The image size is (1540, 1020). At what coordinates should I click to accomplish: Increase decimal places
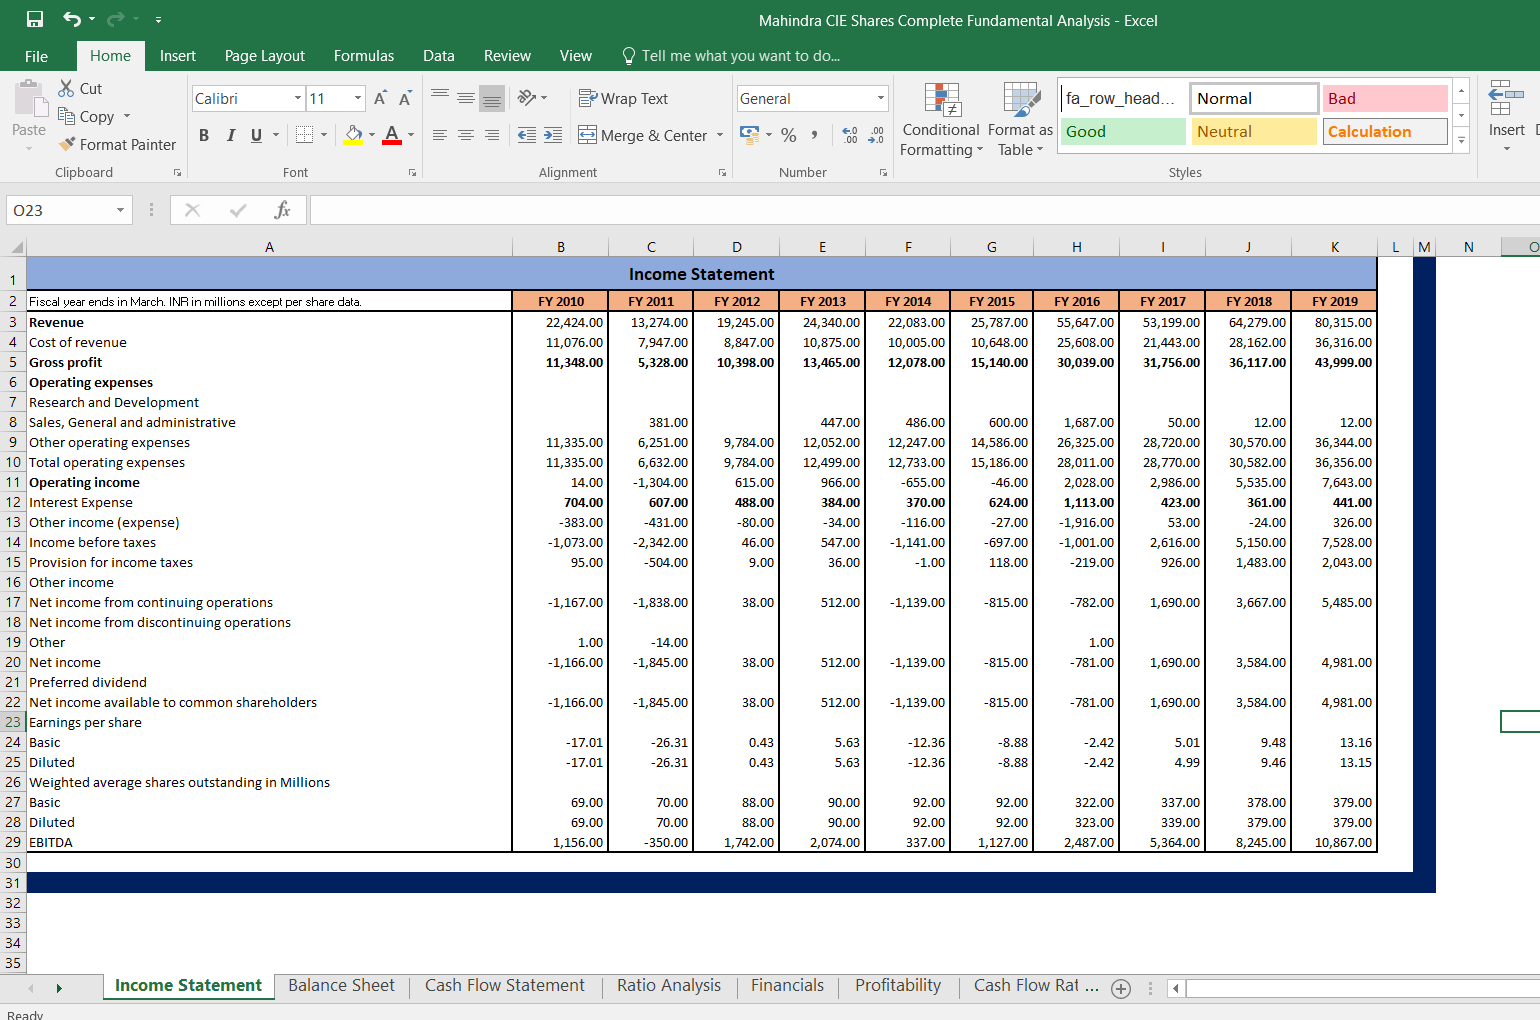click(850, 134)
